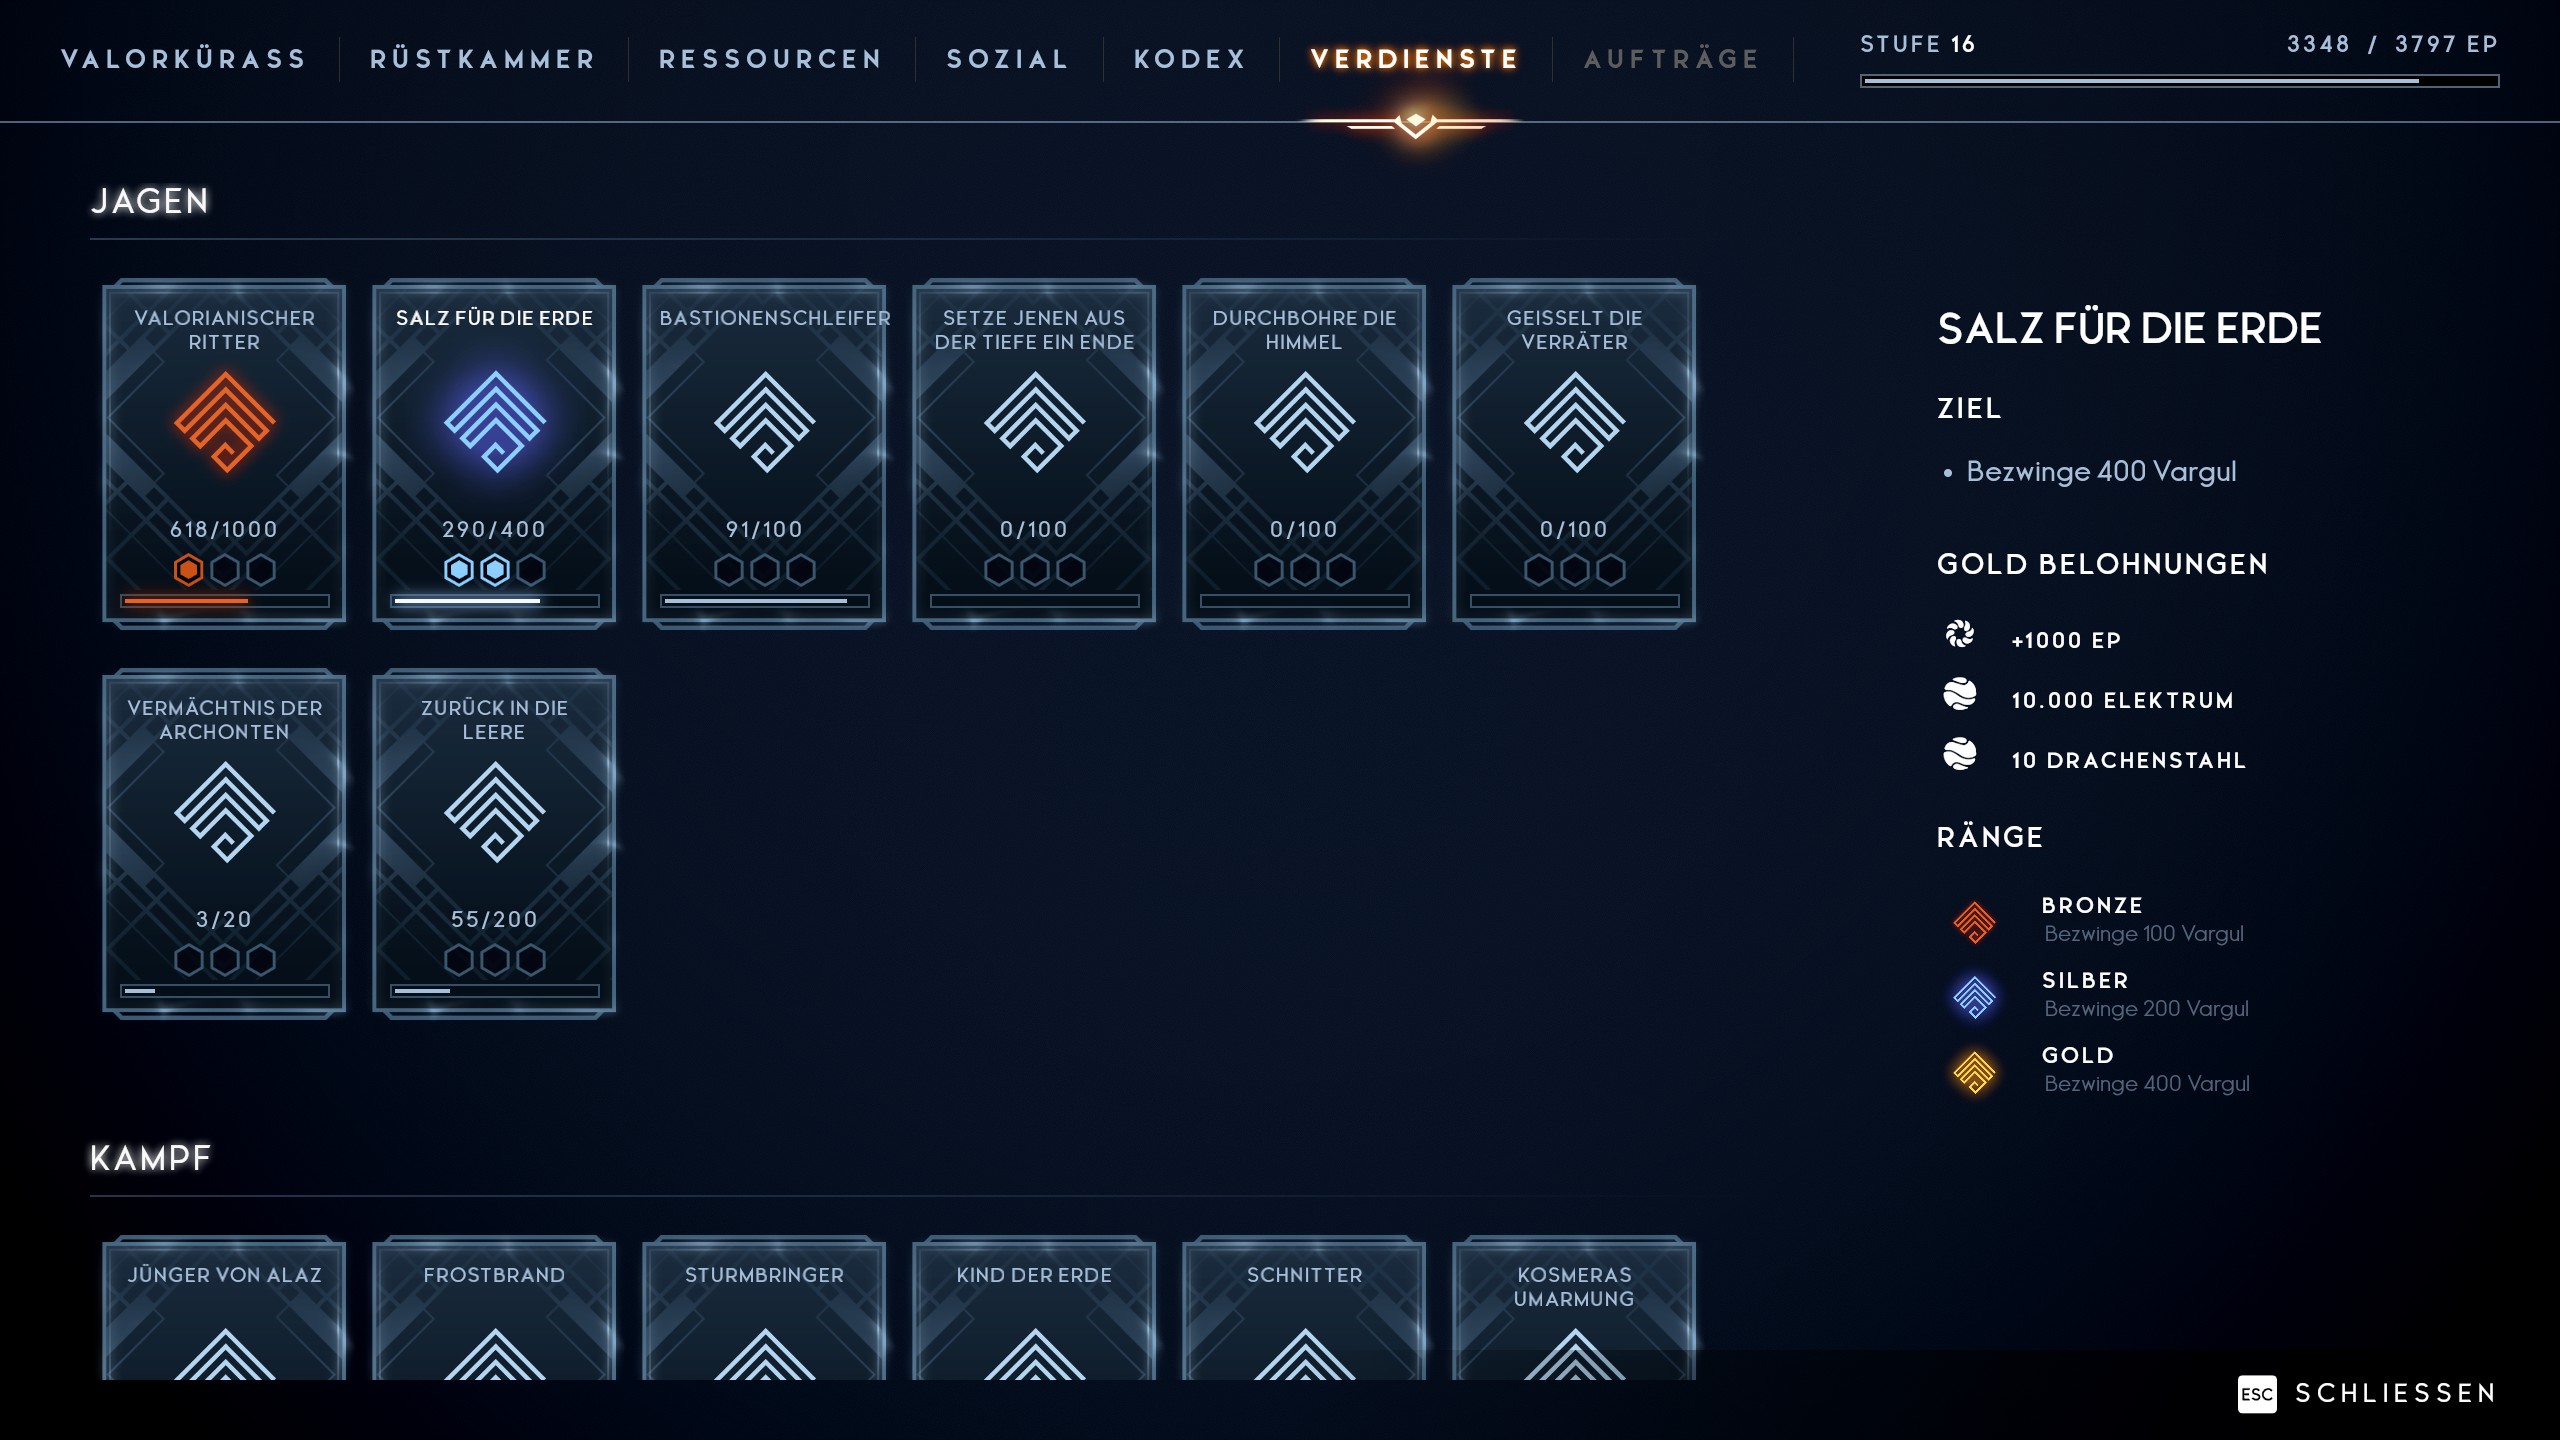Click the Bronze rank icon
Image resolution: width=2560 pixels, height=1440 pixels.
click(x=1974, y=921)
